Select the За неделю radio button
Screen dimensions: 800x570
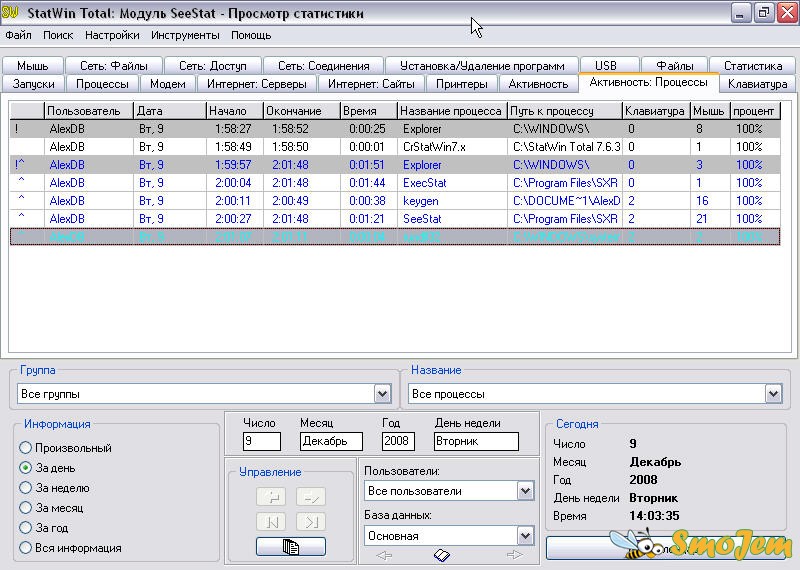pyautogui.click(x=26, y=487)
